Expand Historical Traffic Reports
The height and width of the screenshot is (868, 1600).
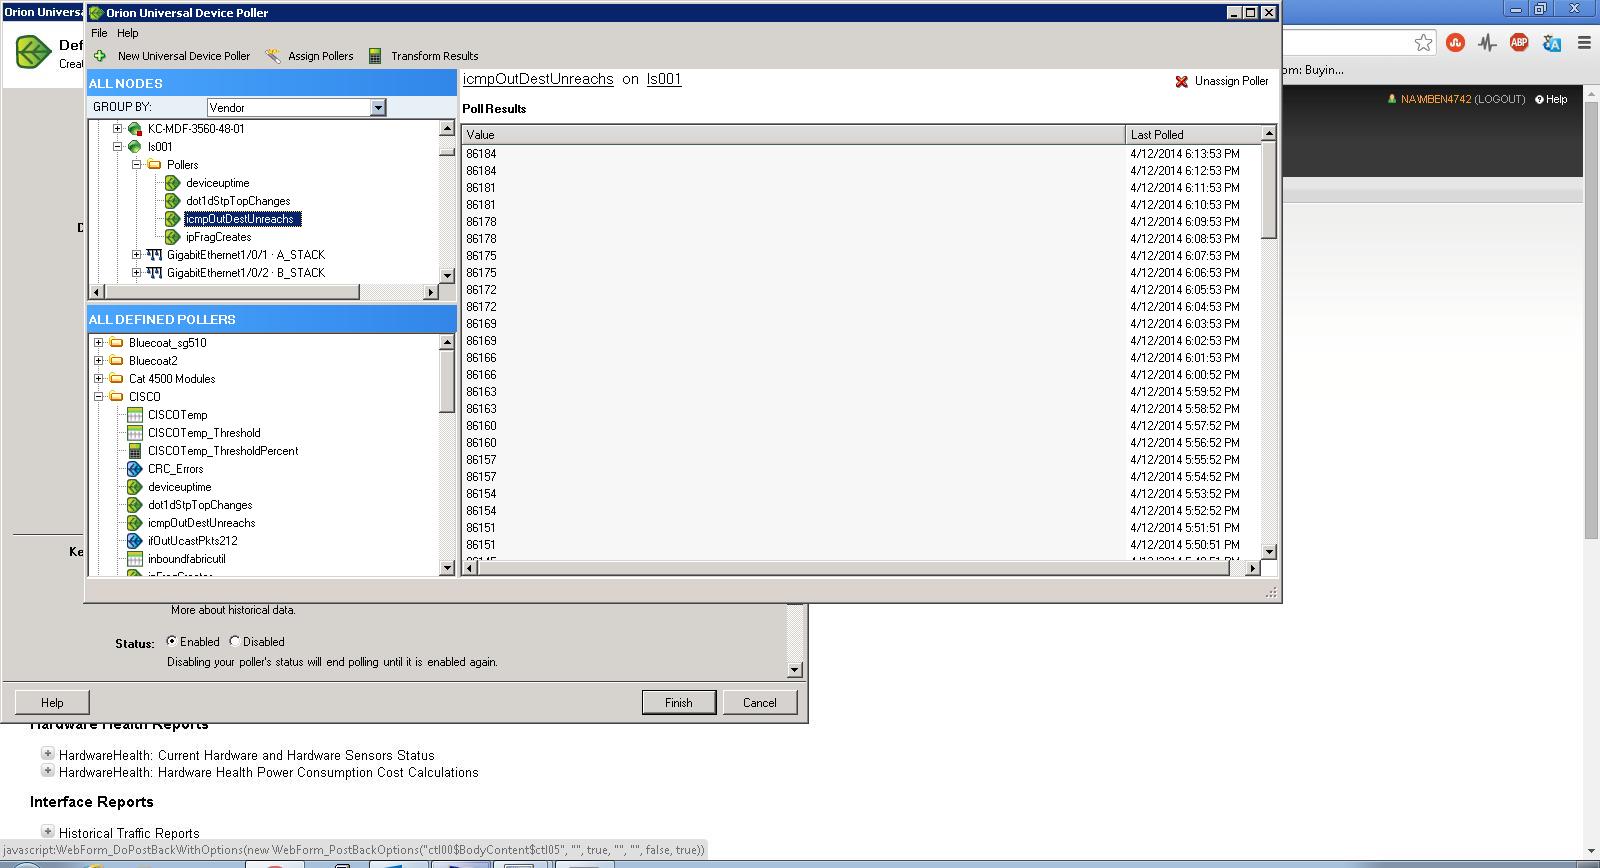pyautogui.click(x=47, y=831)
